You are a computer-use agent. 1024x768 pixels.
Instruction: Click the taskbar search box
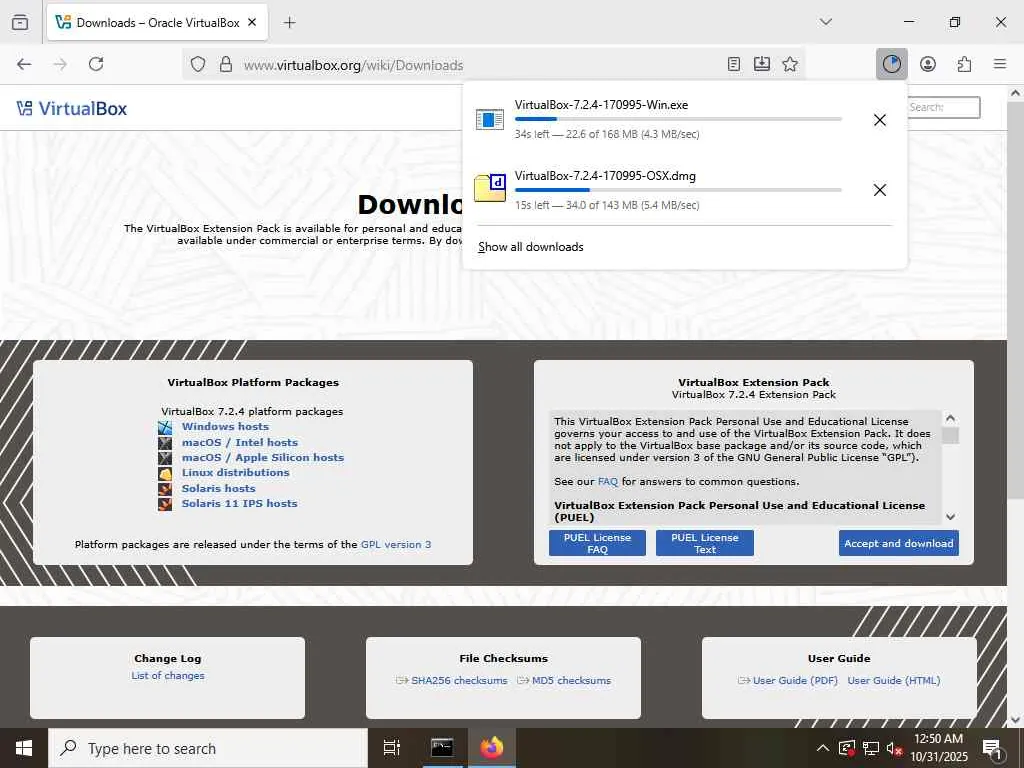pyautogui.click(x=208, y=748)
